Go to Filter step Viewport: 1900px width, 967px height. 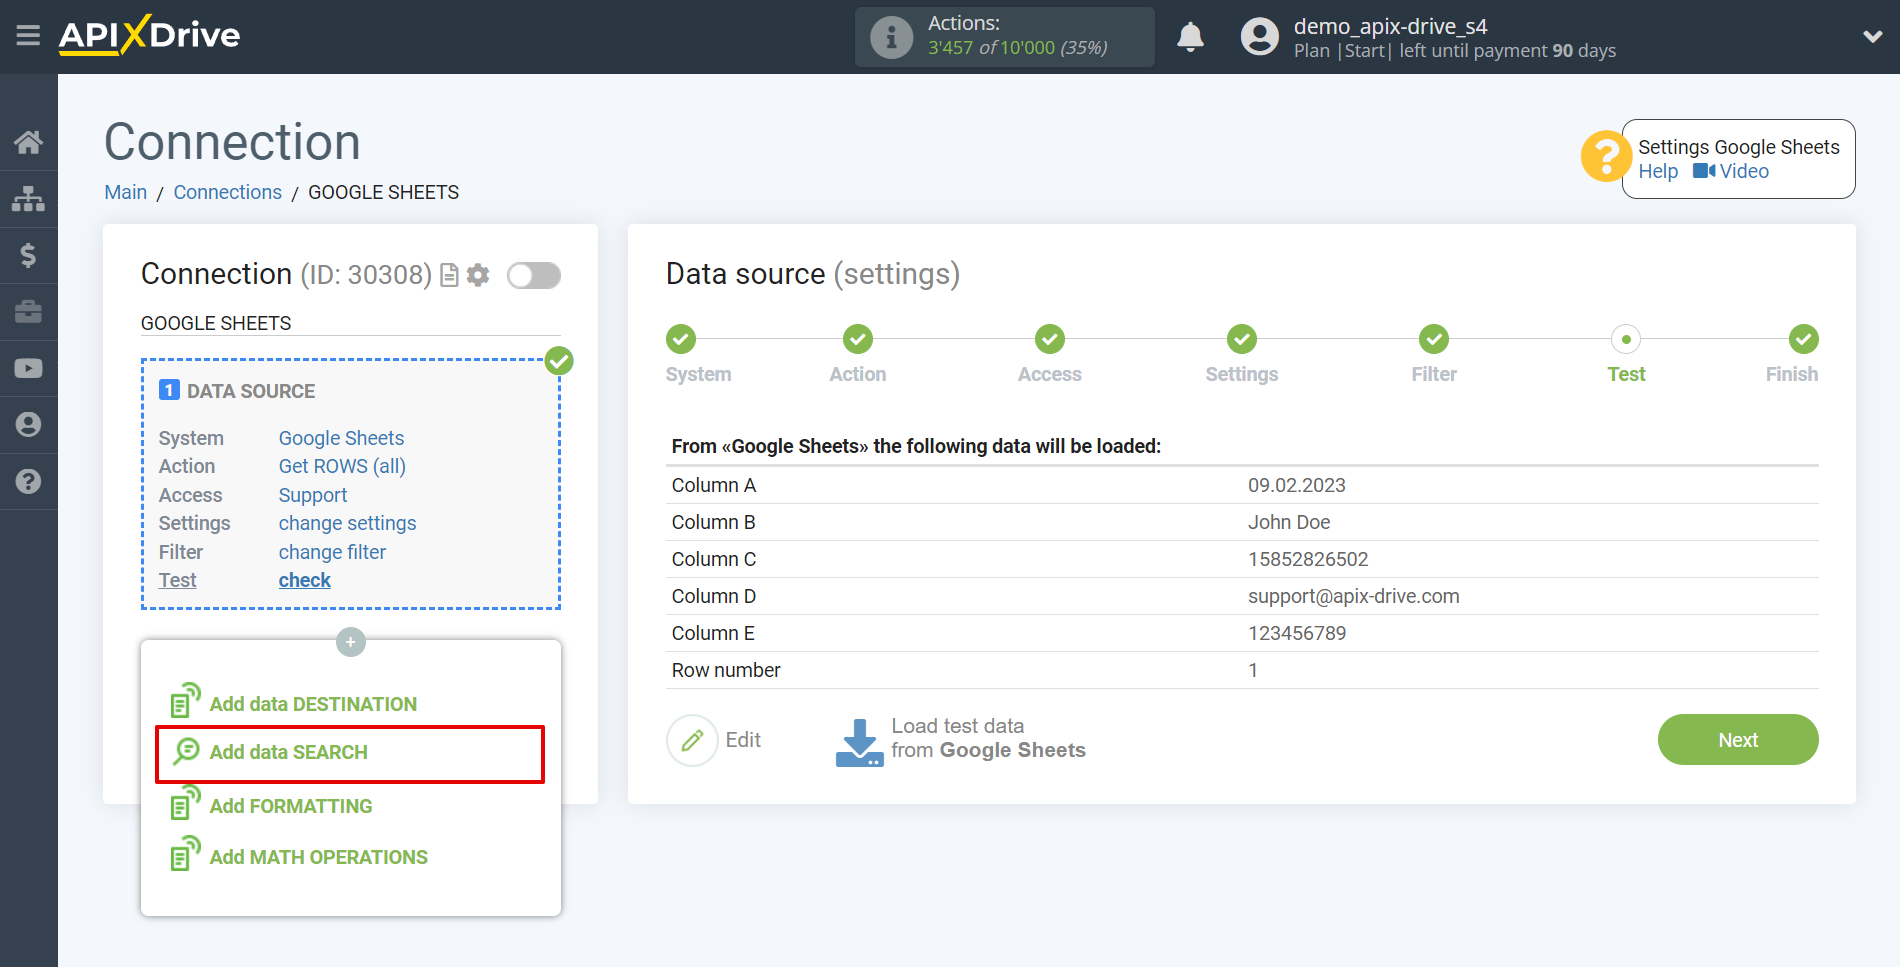click(1434, 339)
